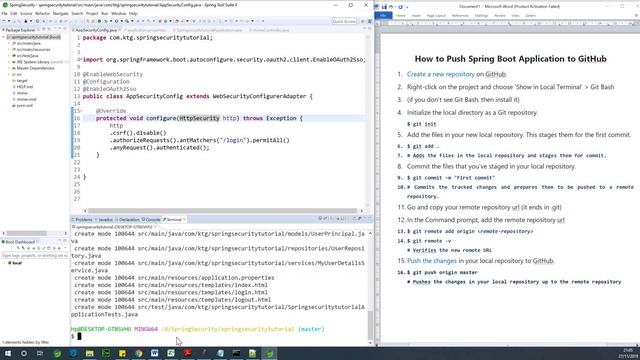This screenshot has width=640, height=360.
Task: Open the File tab in Word
Action: point(383,16)
